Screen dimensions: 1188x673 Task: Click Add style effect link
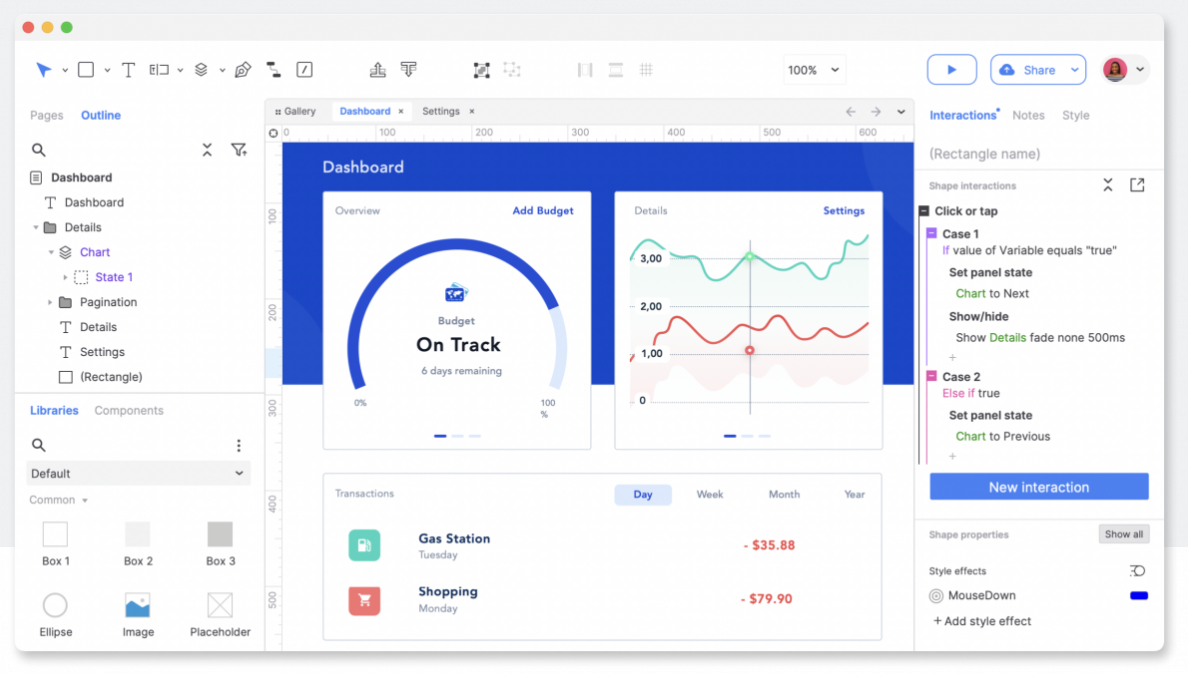982,621
